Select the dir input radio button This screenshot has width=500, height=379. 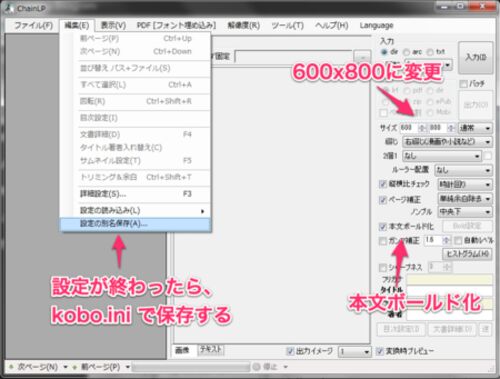384,52
